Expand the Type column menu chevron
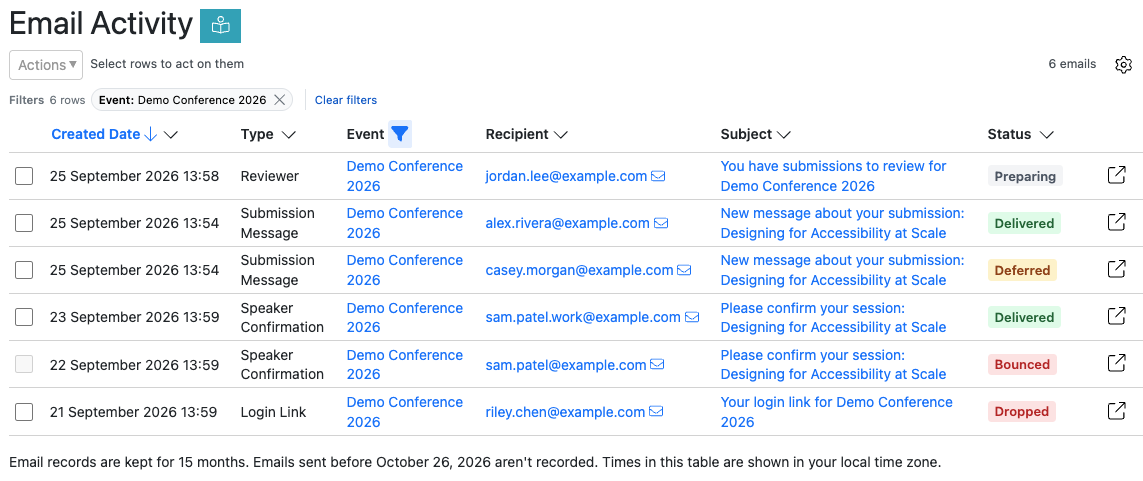The image size is (1143, 481). coord(289,135)
